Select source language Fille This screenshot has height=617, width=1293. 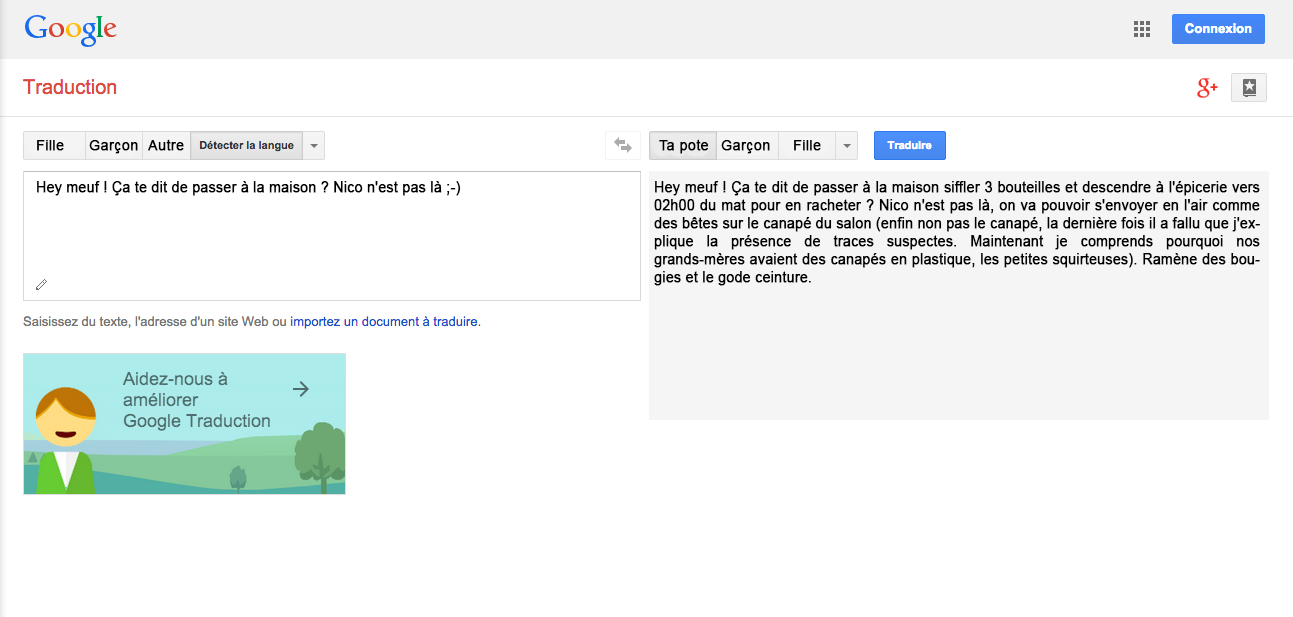[54, 146]
